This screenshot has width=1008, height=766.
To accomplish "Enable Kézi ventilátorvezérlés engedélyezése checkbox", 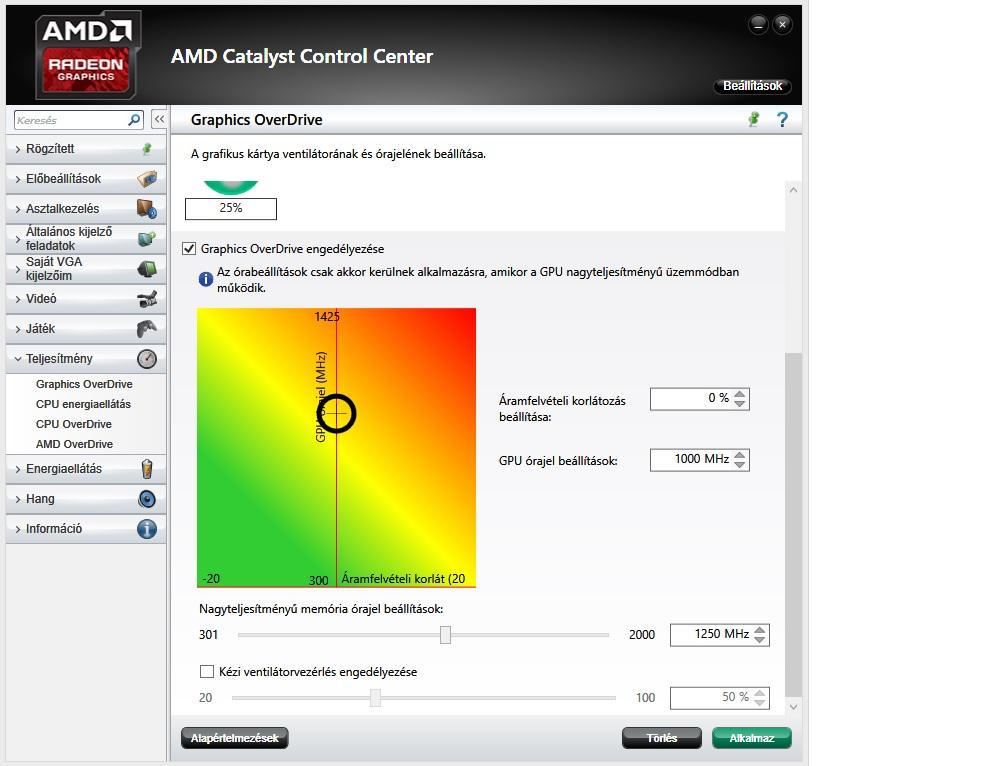I will point(207,672).
